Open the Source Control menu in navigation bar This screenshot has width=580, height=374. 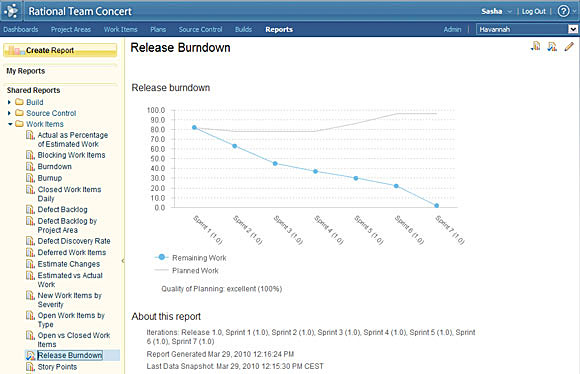click(x=200, y=29)
